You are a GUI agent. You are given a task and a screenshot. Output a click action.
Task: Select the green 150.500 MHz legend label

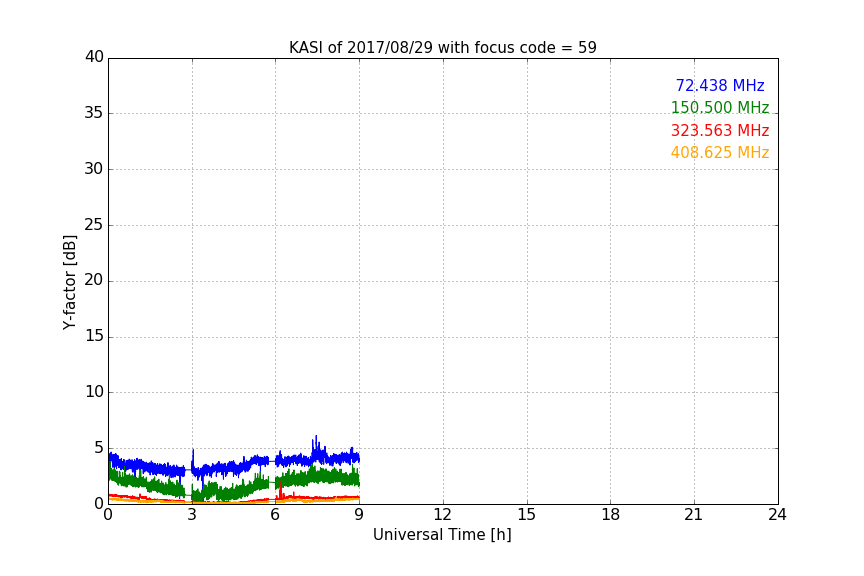(720, 107)
